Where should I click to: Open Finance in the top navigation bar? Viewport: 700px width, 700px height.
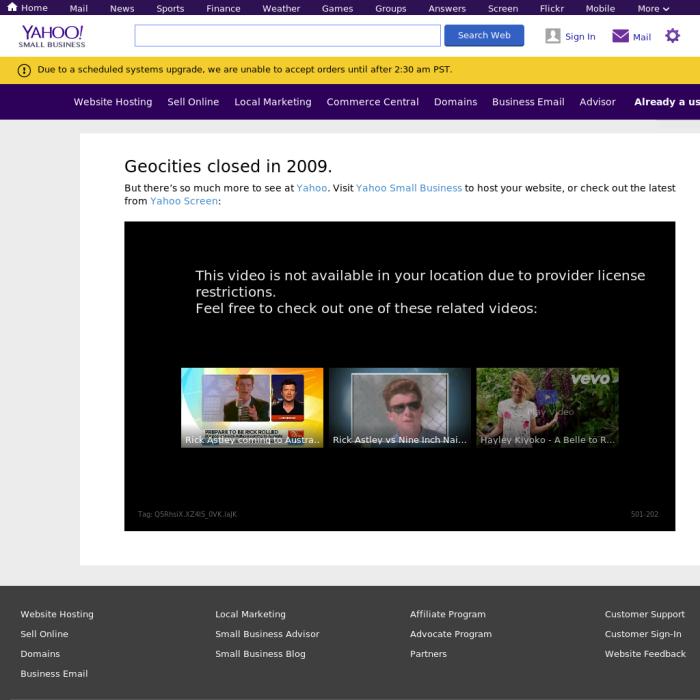[x=223, y=8]
